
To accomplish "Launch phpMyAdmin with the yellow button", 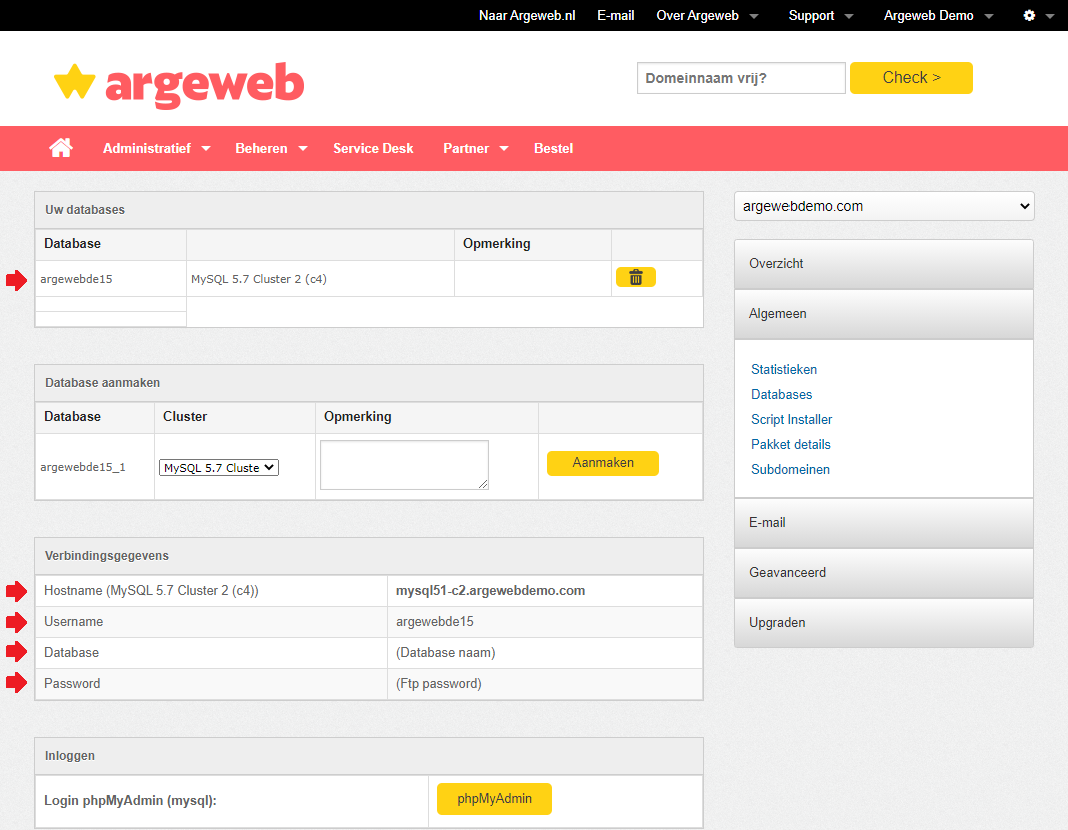I will (494, 799).
